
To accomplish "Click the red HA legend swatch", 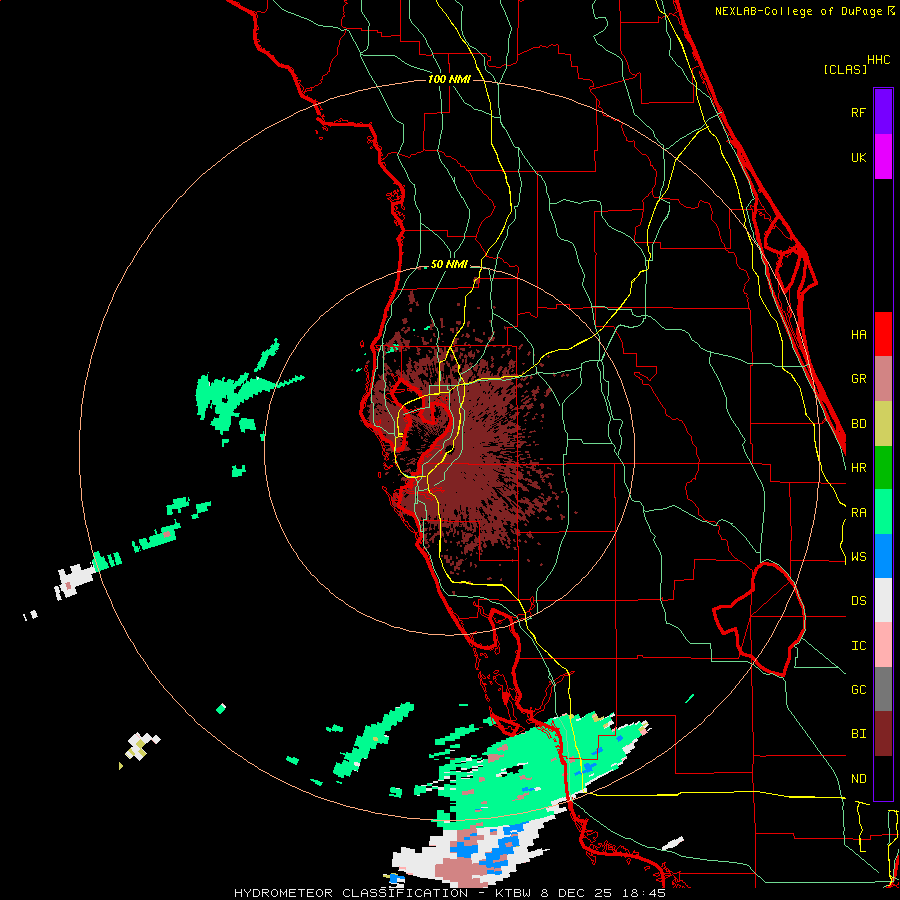I will pyautogui.click(x=883, y=334).
